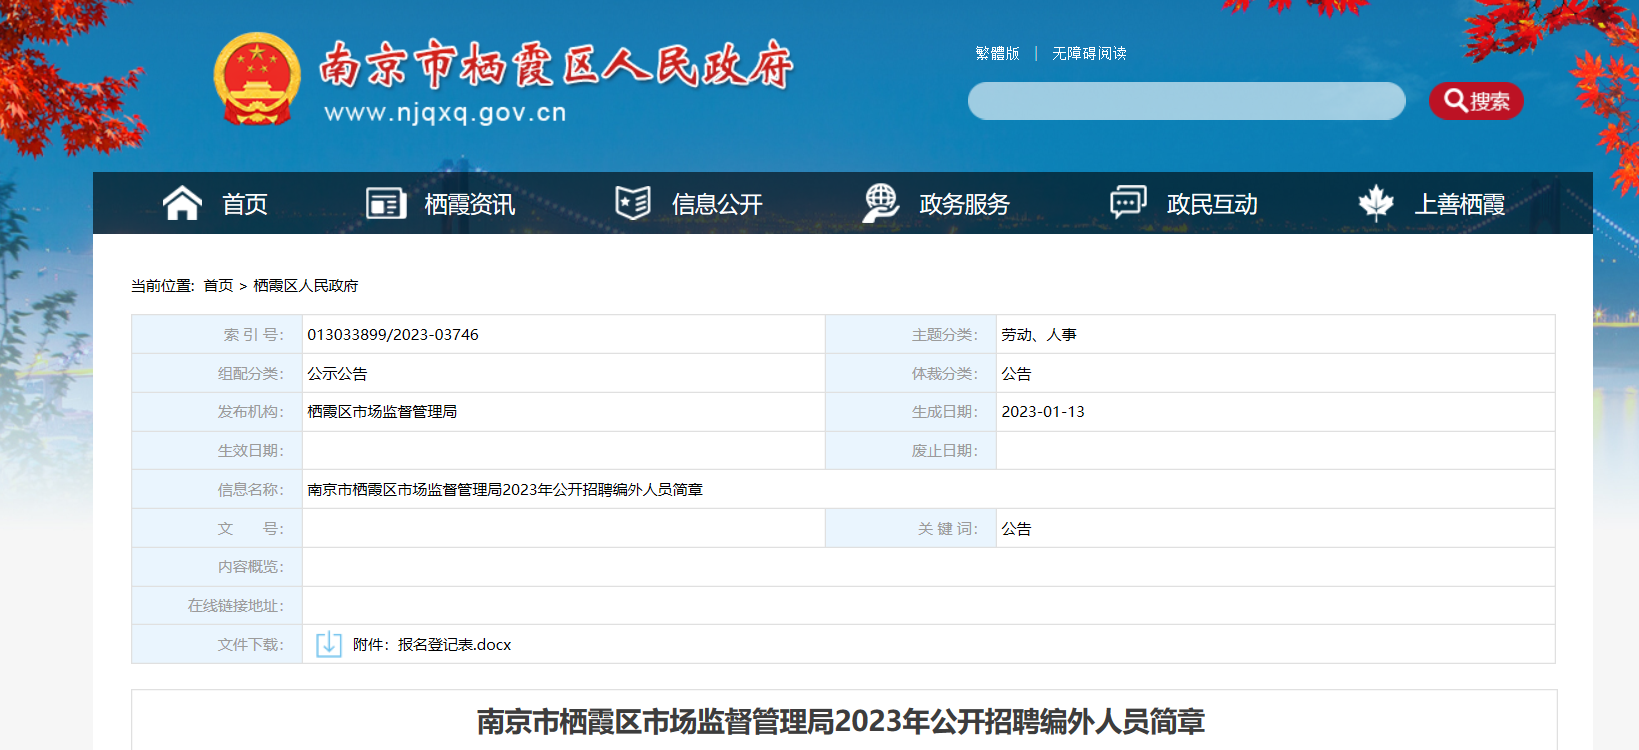The width and height of the screenshot is (1639, 750).
Task: Click the home icon in navigation bar
Action: (182, 203)
